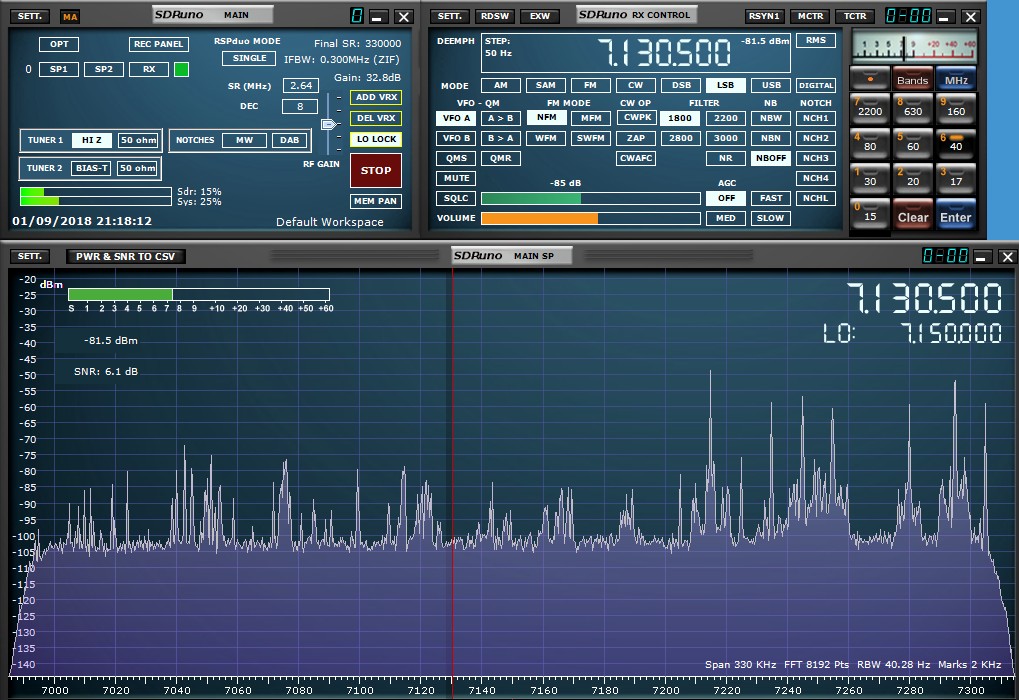The width and height of the screenshot is (1019, 700).
Task: Open SETT. in the RX Control panel
Action: click(450, 16)
